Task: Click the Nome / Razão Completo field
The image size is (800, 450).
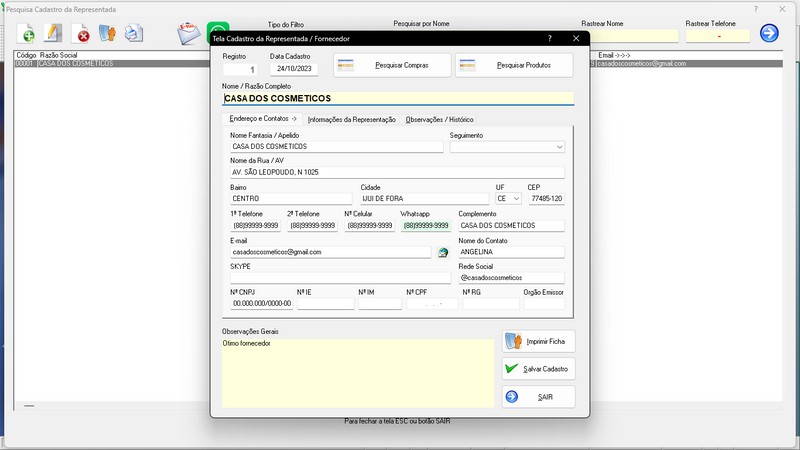Action: [398, 98]
